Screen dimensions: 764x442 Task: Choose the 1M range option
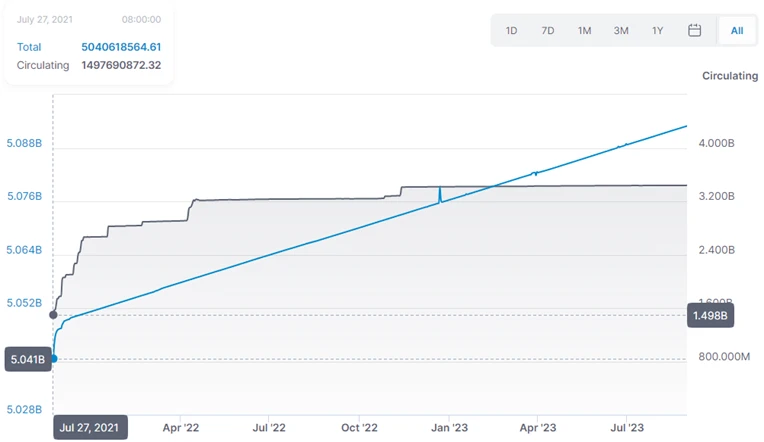(584, 30)
